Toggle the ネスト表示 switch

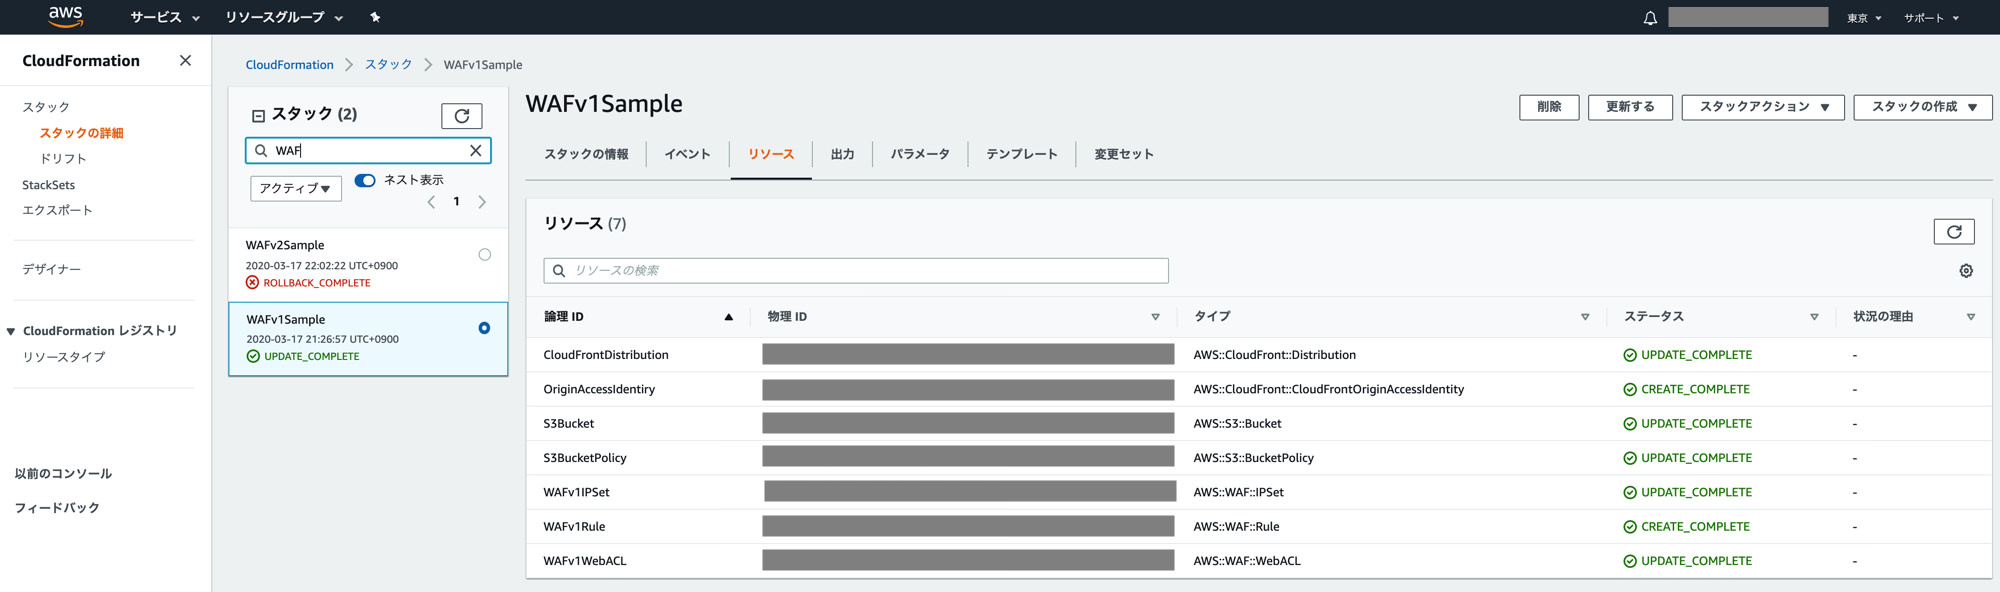pos(365,180)
